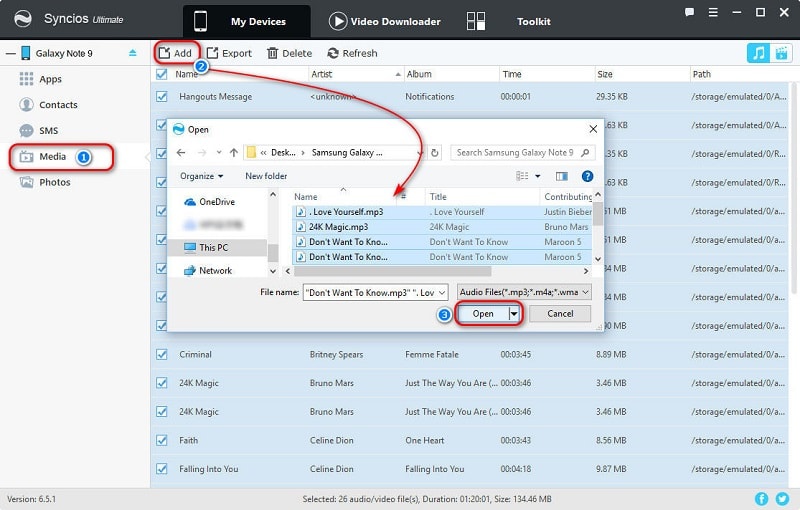
Task: Go up one folder in Open dialog
Action: [234, 152]
